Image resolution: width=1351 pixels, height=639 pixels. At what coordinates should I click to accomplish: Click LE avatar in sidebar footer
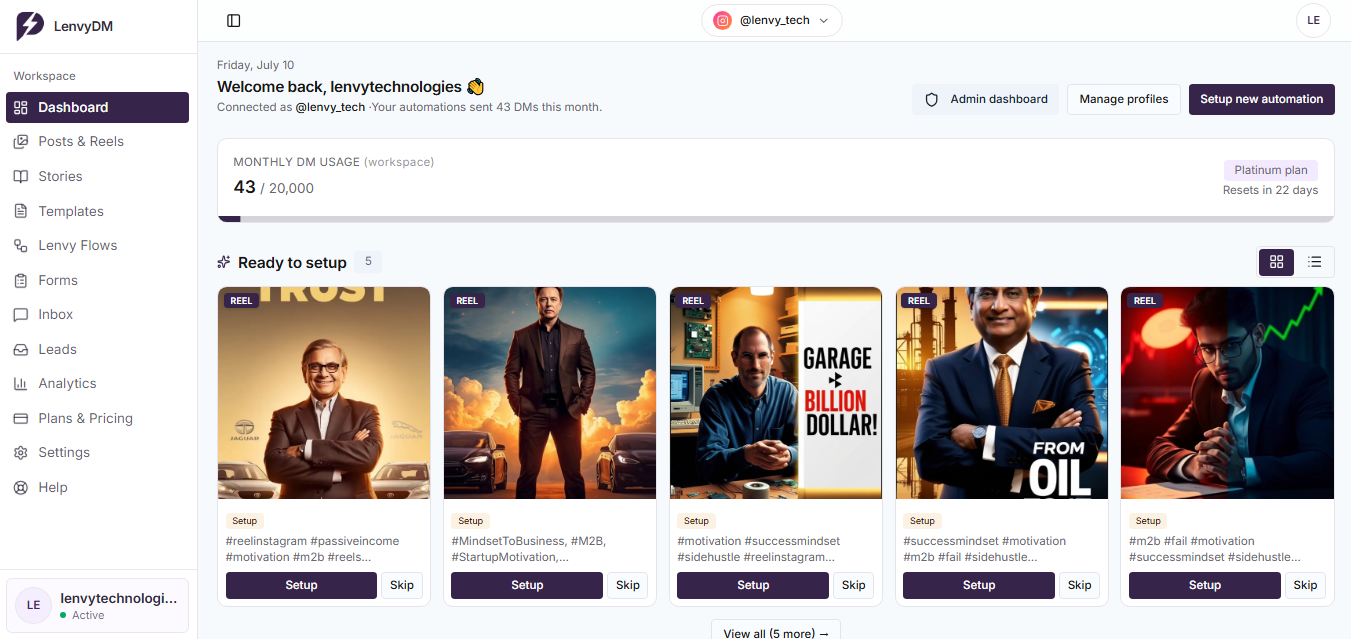(x=33, y=605)
